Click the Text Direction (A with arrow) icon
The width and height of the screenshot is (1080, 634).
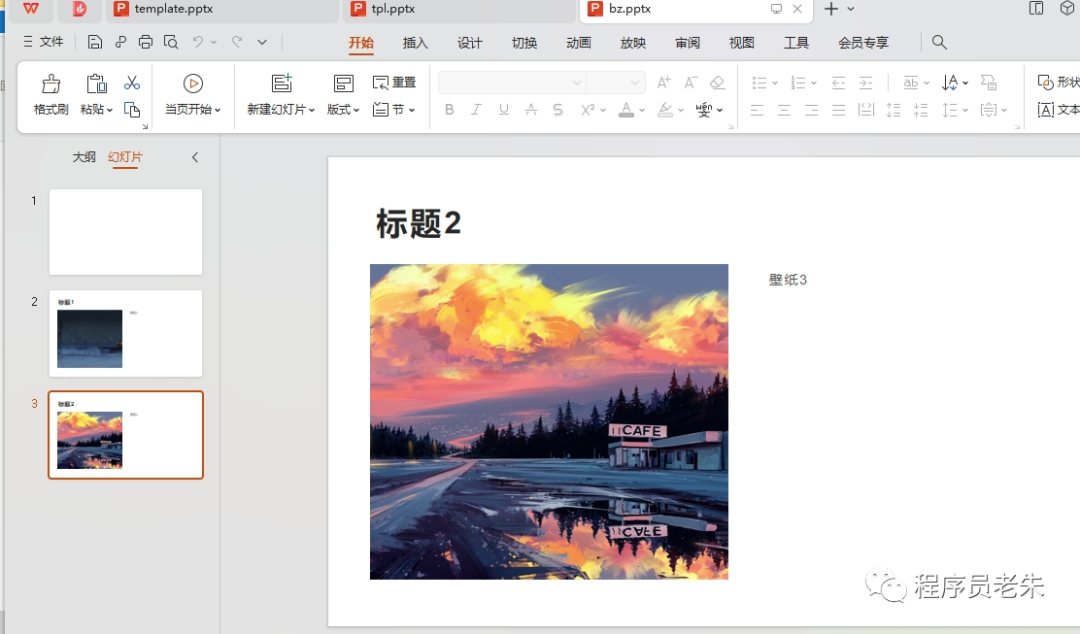click(950, 83)
